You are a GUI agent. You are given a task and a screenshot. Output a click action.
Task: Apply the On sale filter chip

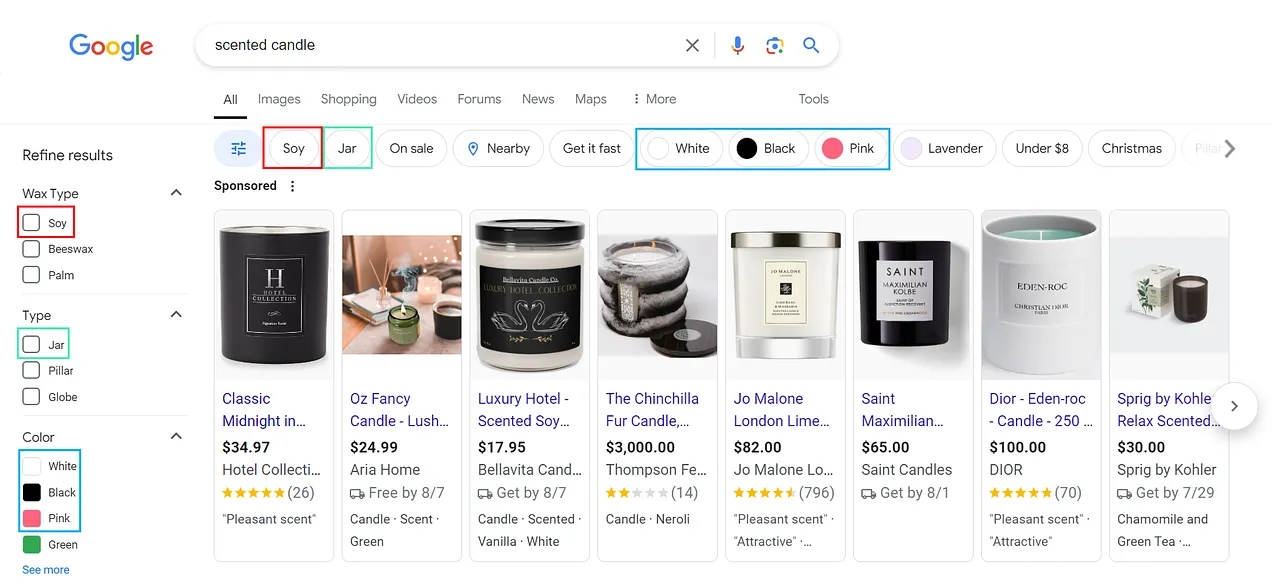[x=411, y=148]
